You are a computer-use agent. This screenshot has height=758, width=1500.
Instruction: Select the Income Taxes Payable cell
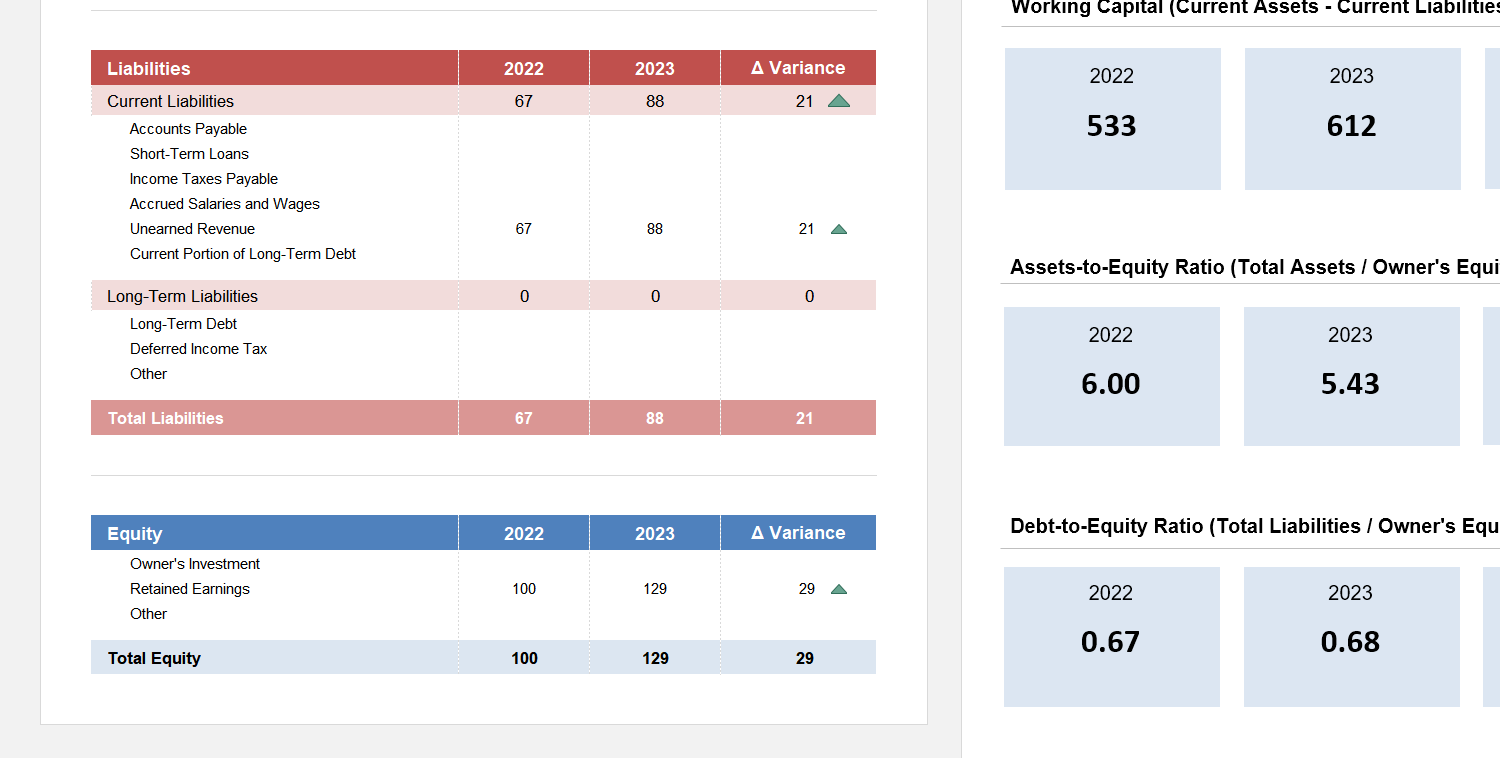(x=203, y=178)
